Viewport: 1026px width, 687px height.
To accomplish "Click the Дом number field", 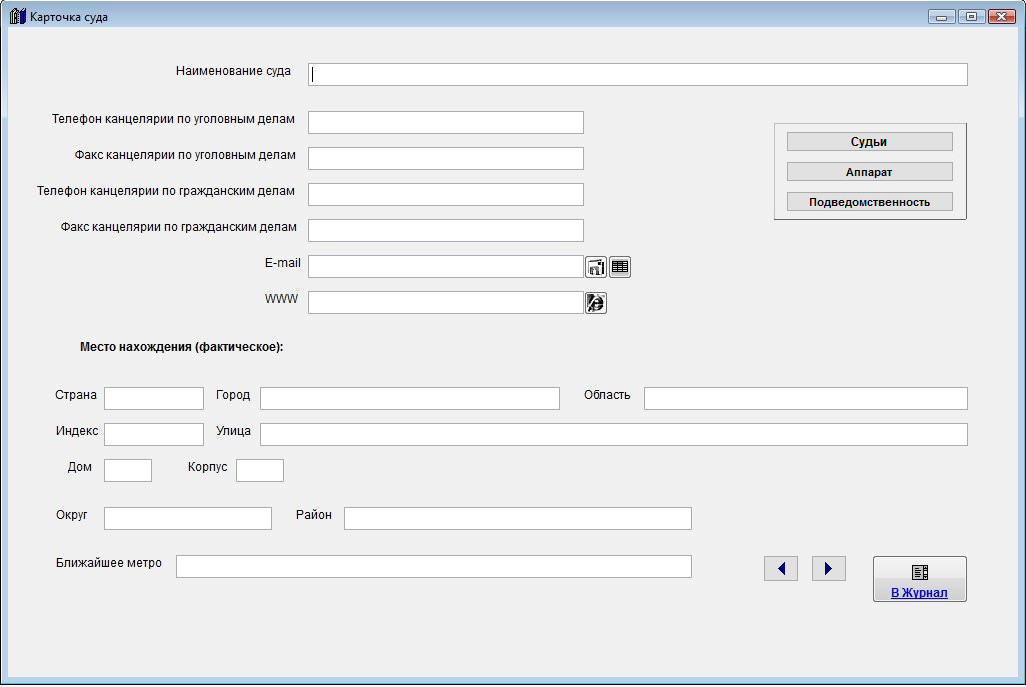I will click(128, 470).
